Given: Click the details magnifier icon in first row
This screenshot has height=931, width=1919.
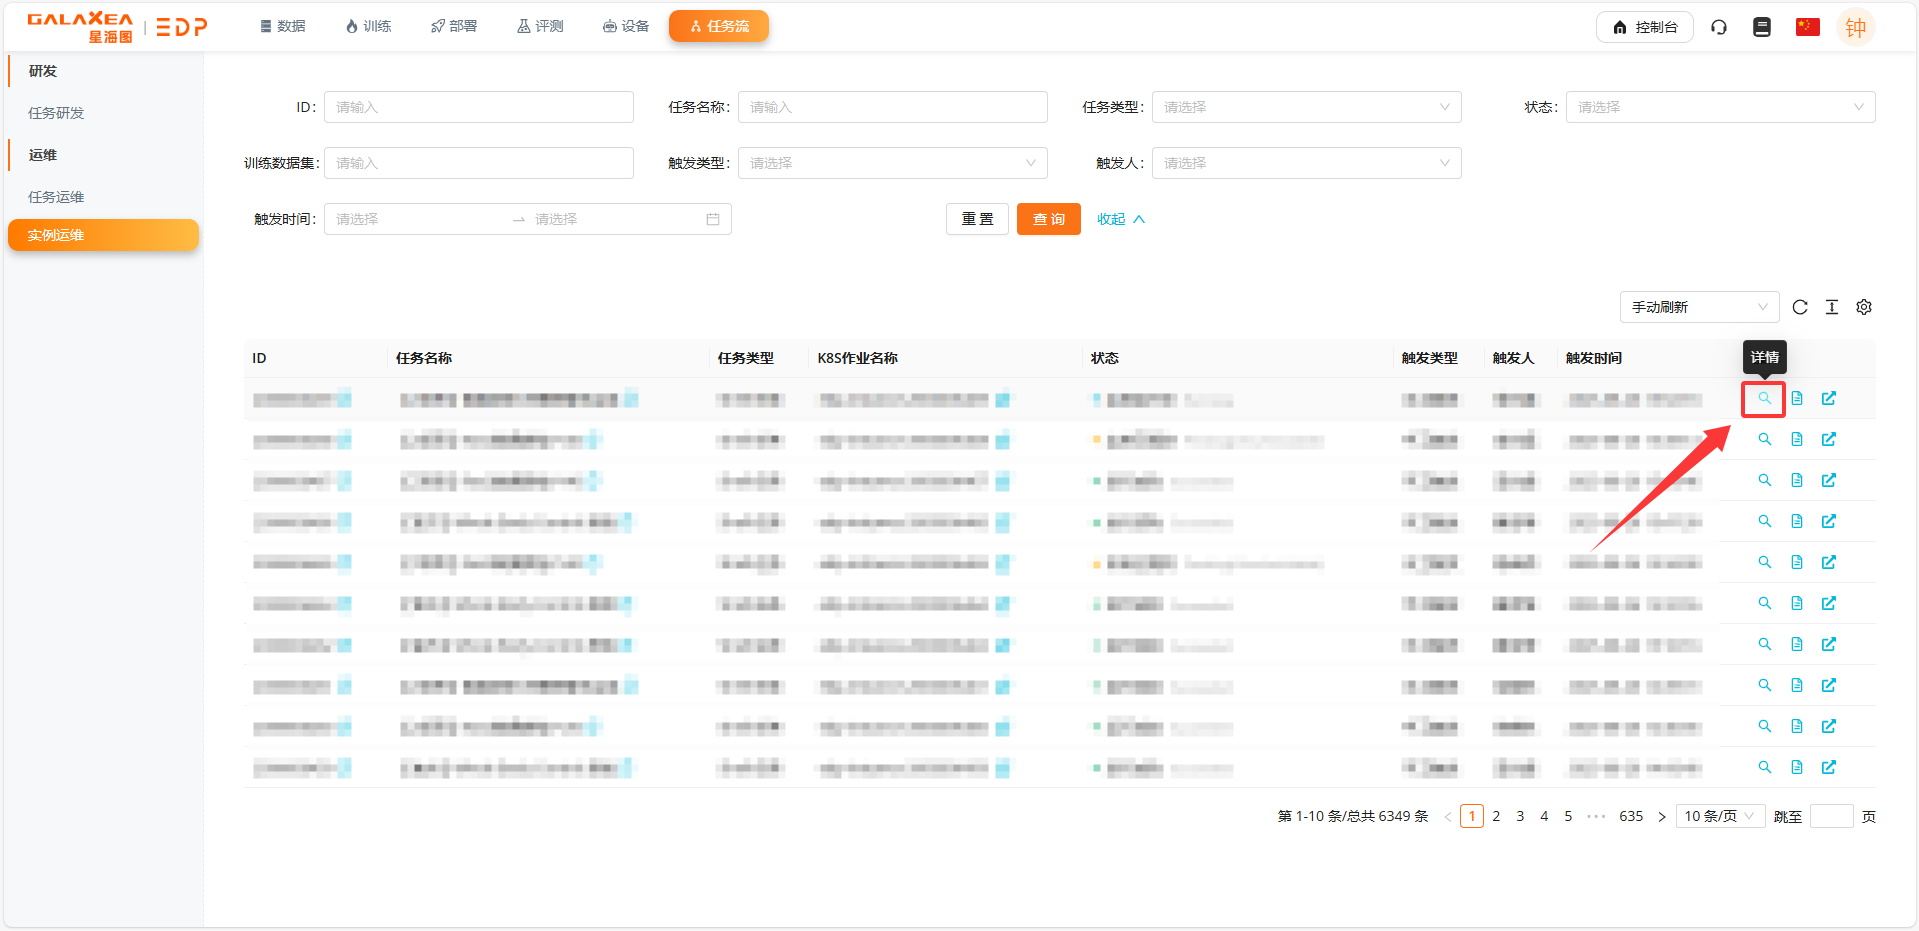Looking at the screenshot, I should 1764,399.
